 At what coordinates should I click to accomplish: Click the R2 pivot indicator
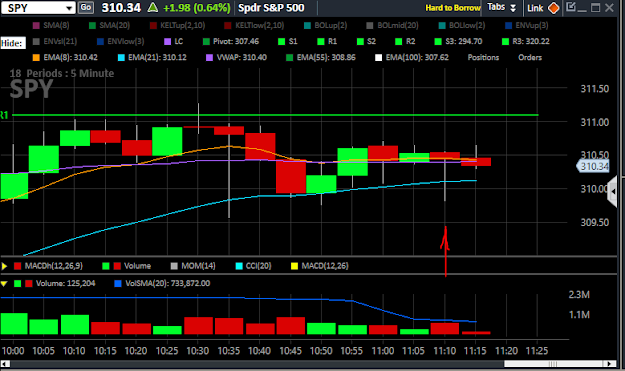pyautogui.click(x=405, y=41)
